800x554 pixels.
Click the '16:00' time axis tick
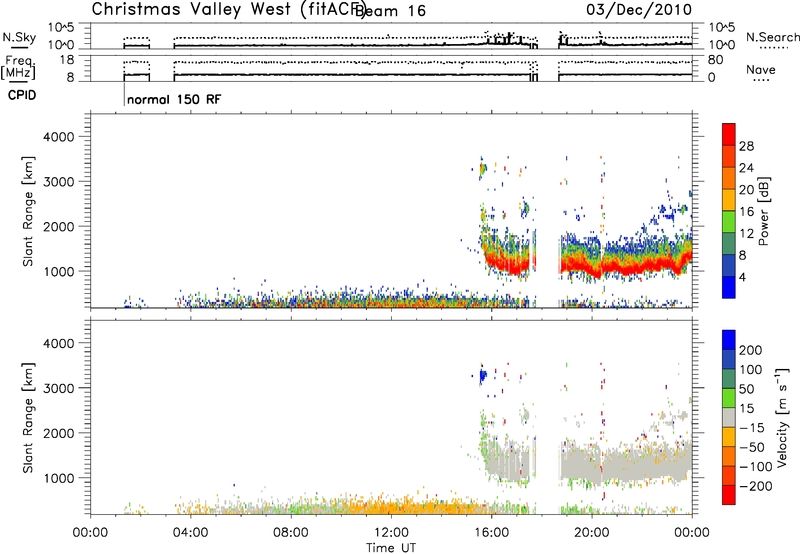tap(491, 533)
